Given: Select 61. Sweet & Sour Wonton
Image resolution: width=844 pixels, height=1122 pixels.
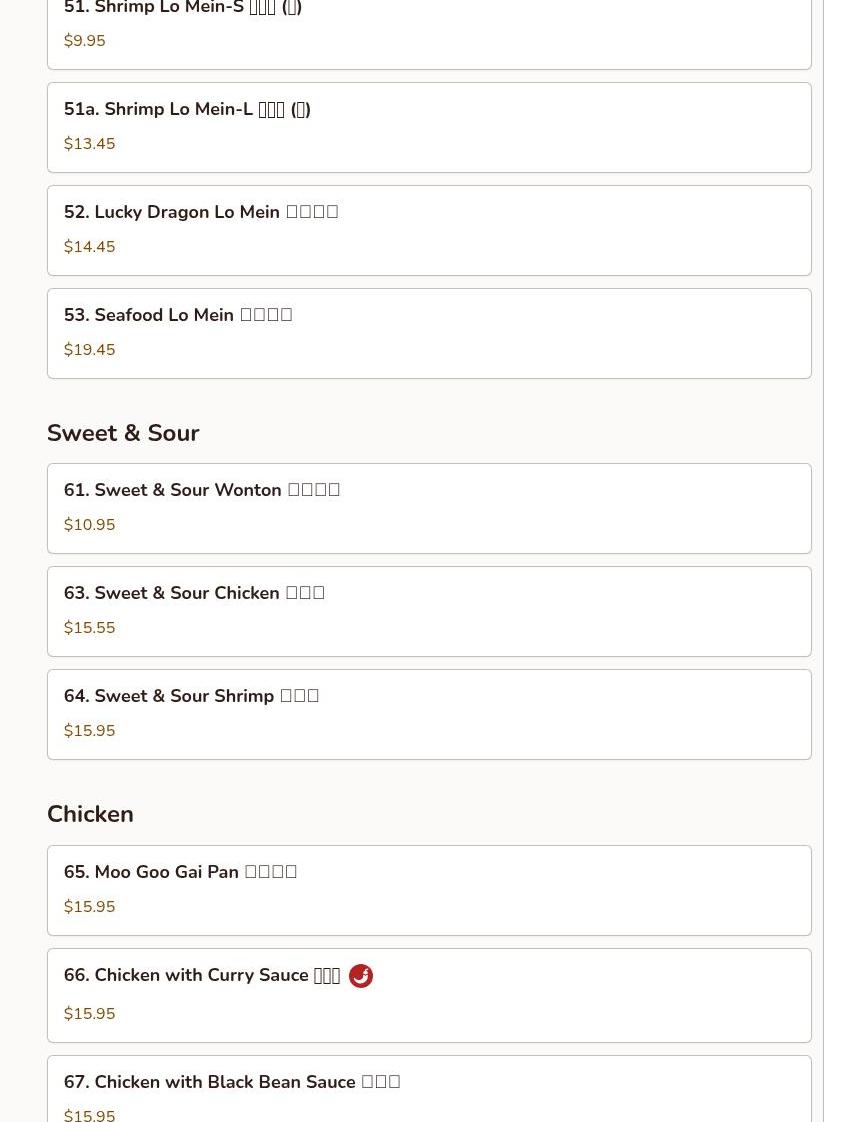Looking at the screenshot, I should coord(429,509).
